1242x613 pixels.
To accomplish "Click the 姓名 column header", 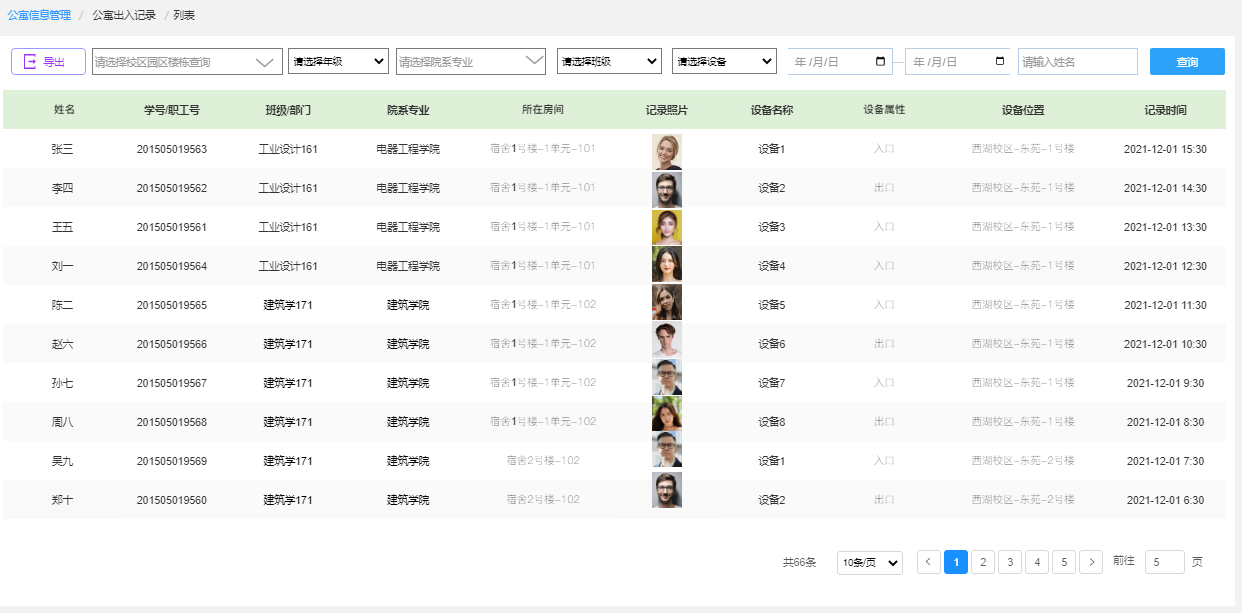I will coord(64,110).
